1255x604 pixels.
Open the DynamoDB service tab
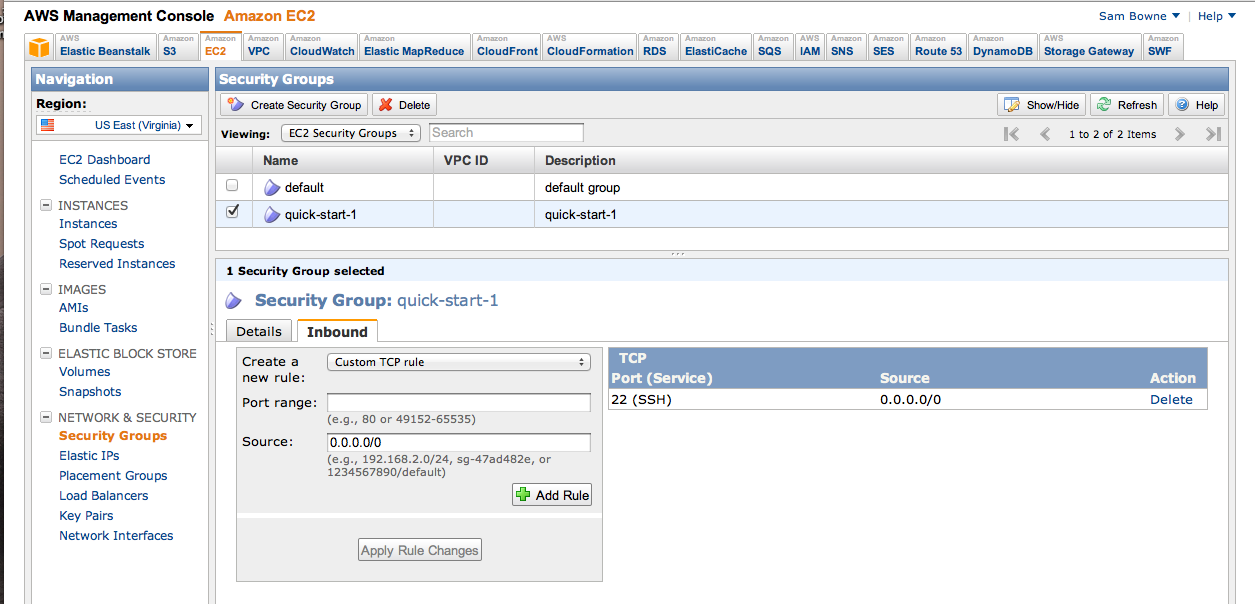(1003, 47)
